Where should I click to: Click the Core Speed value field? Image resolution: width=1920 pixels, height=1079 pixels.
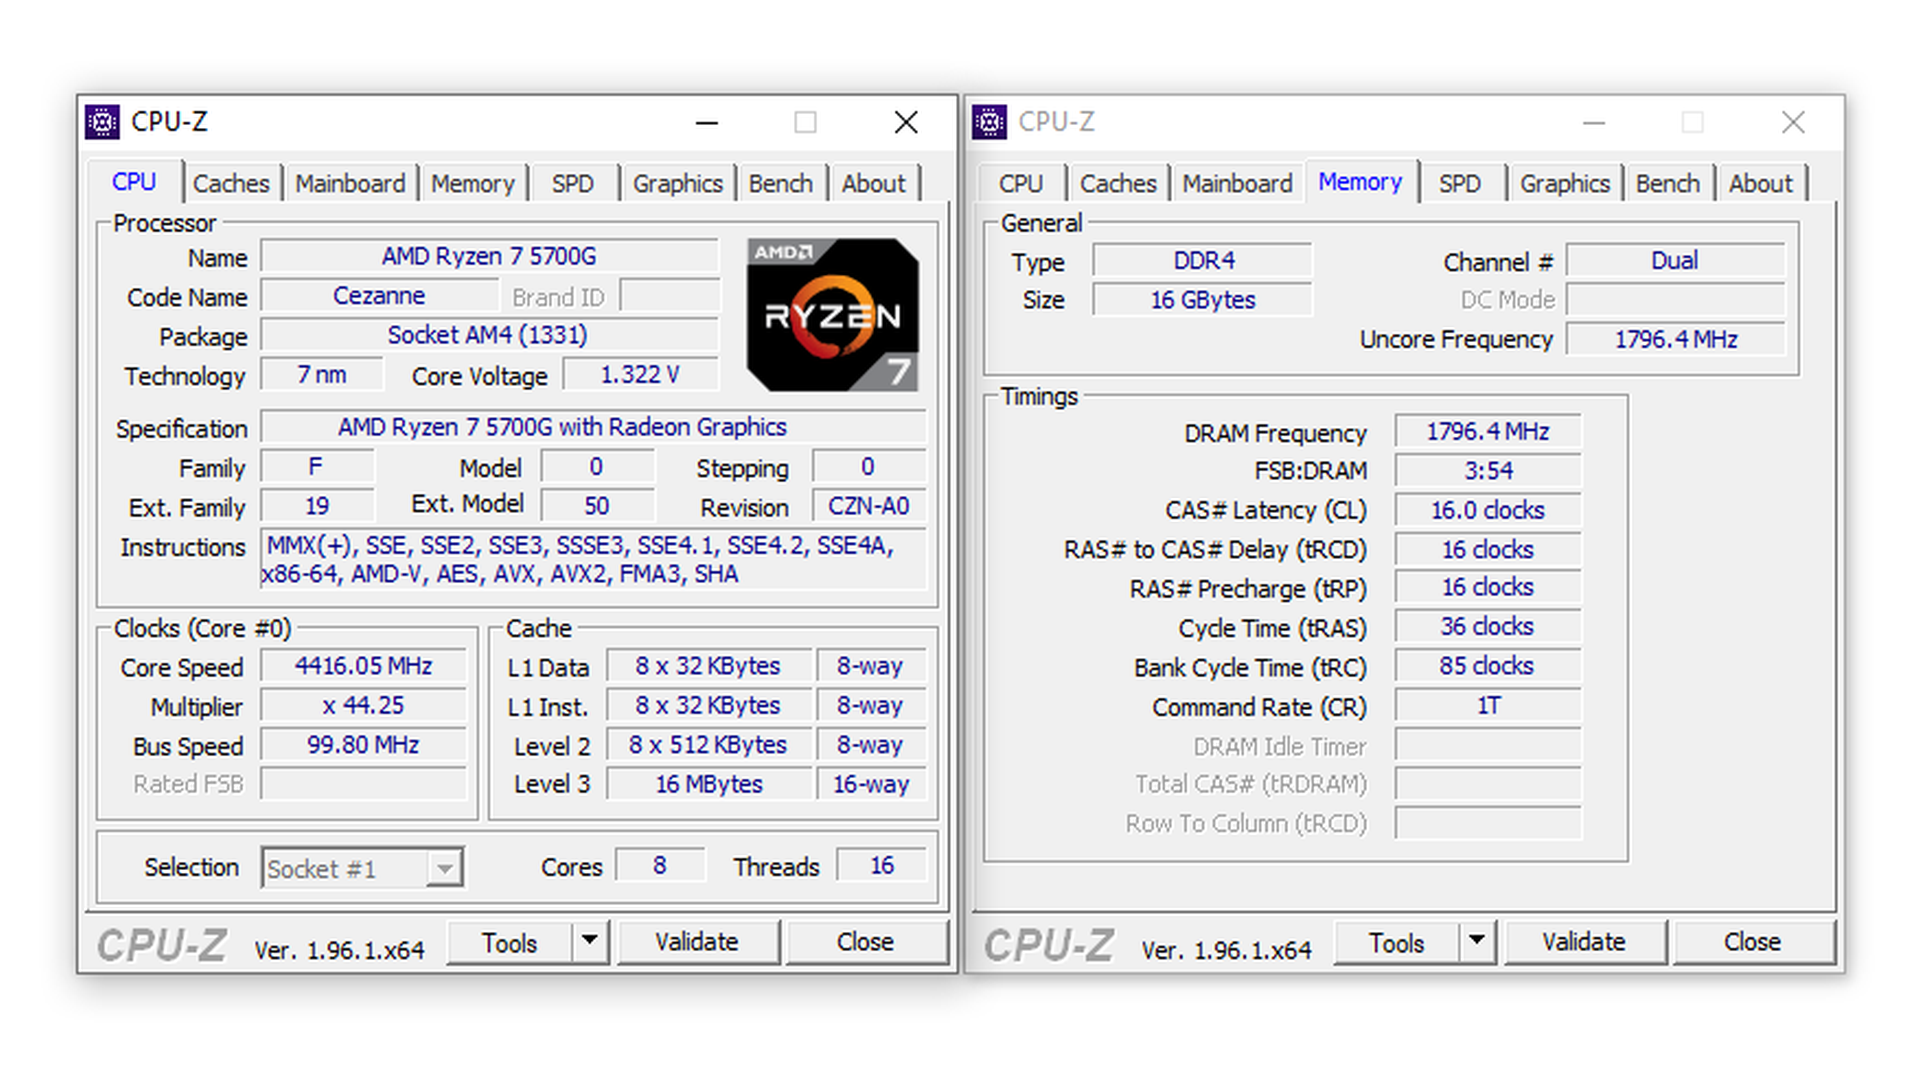(362, 665)
